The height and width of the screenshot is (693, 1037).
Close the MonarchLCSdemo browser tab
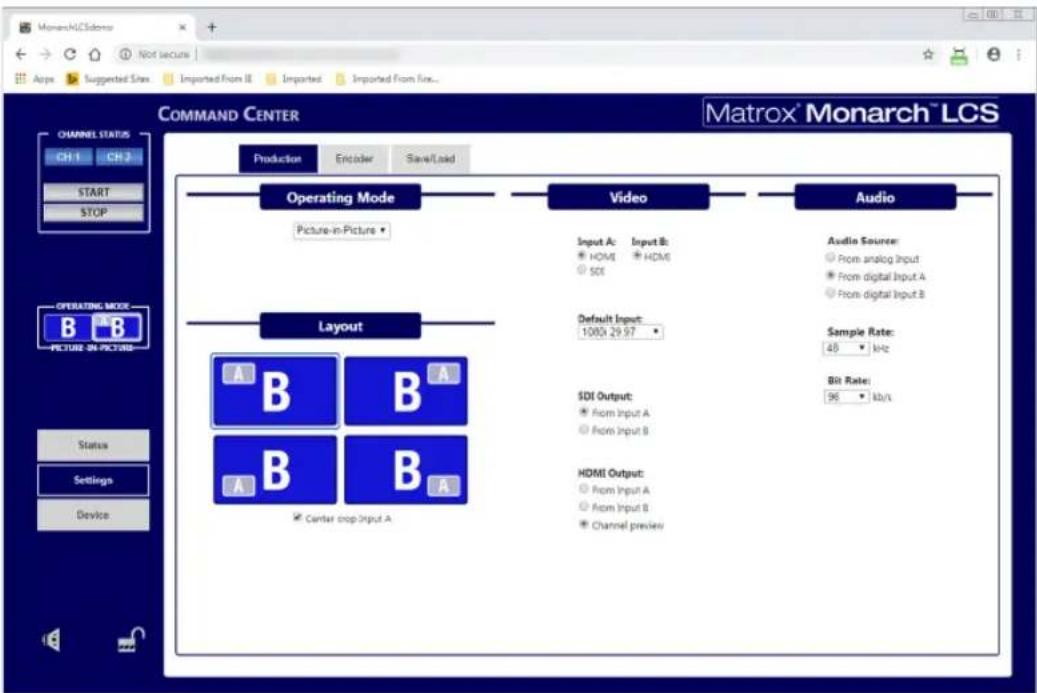click(x=183, y=27)
